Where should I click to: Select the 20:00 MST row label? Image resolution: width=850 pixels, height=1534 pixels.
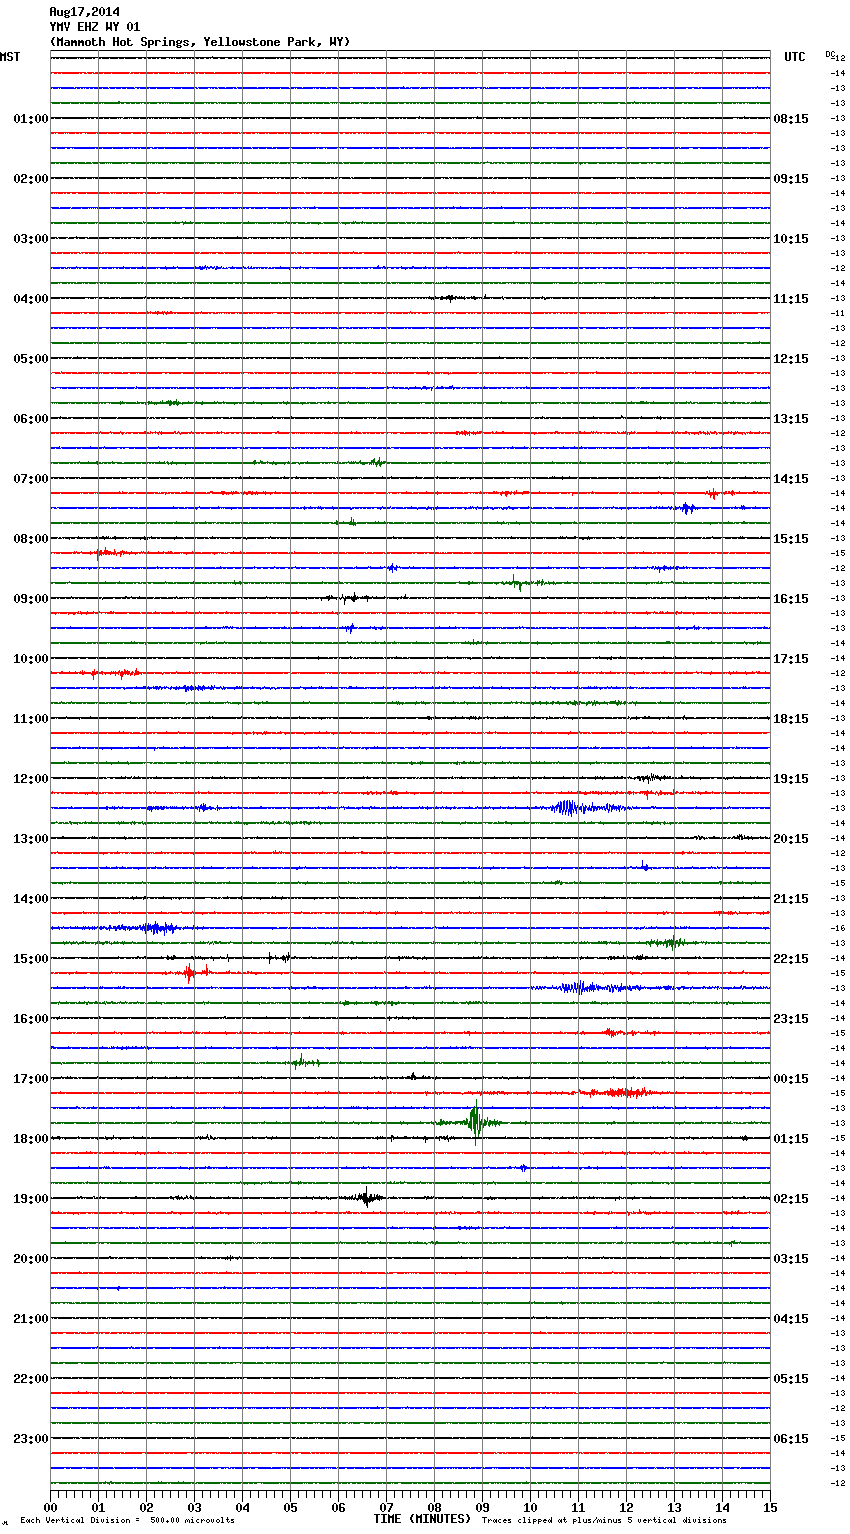click(x=31, y=1259)
